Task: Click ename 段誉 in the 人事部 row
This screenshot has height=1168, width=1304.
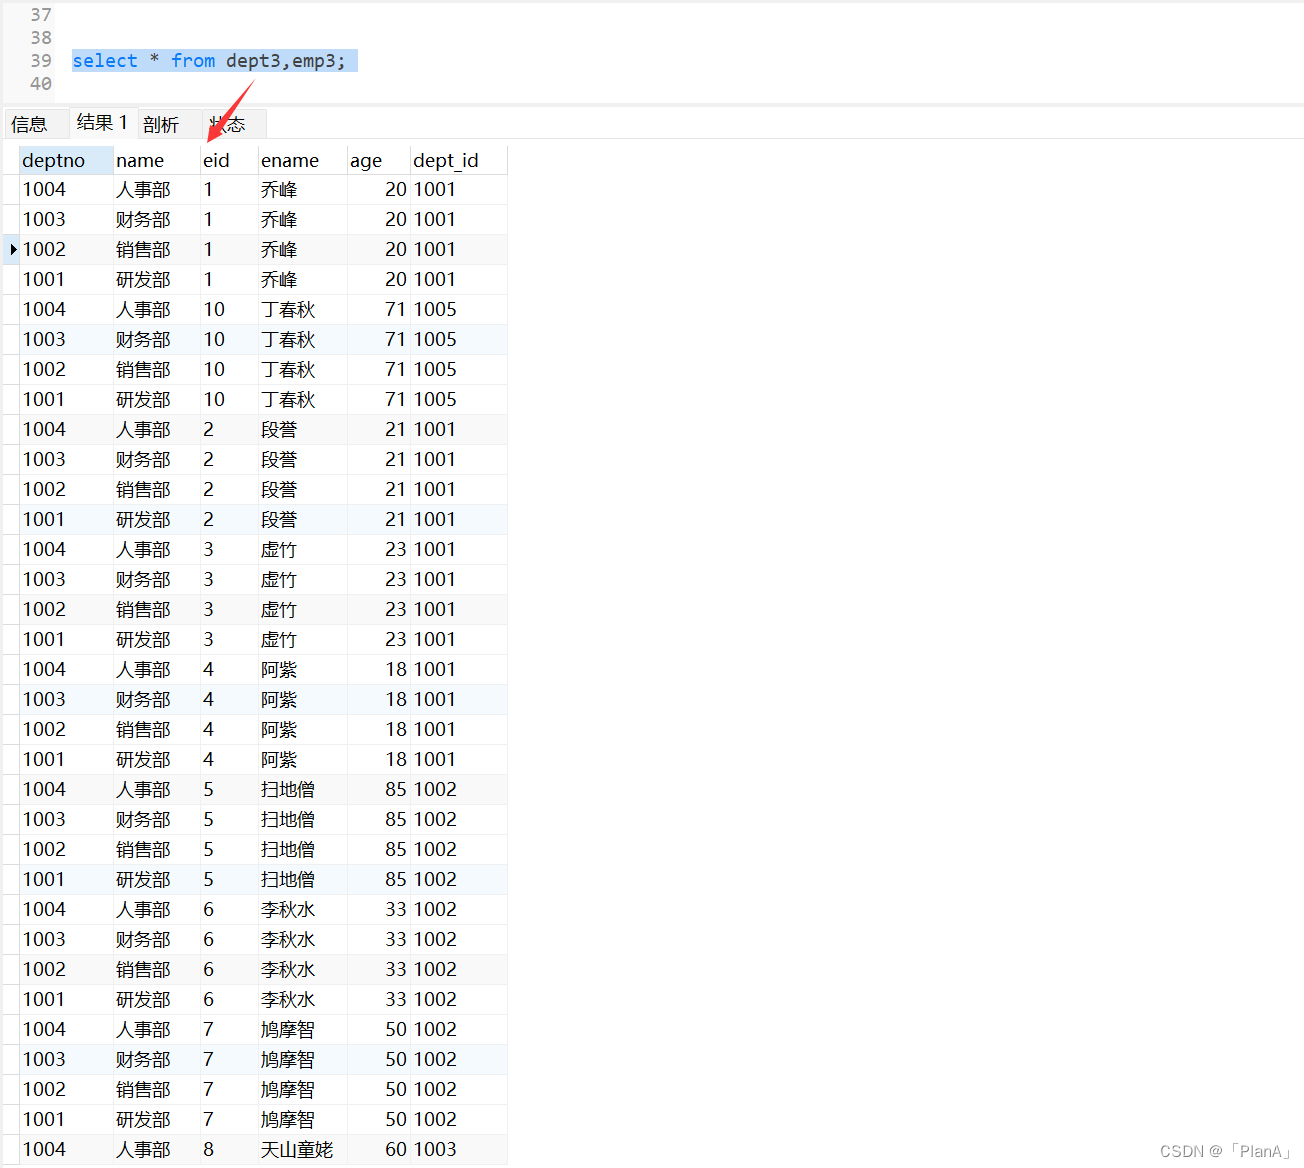Action: tap(302, 429)
